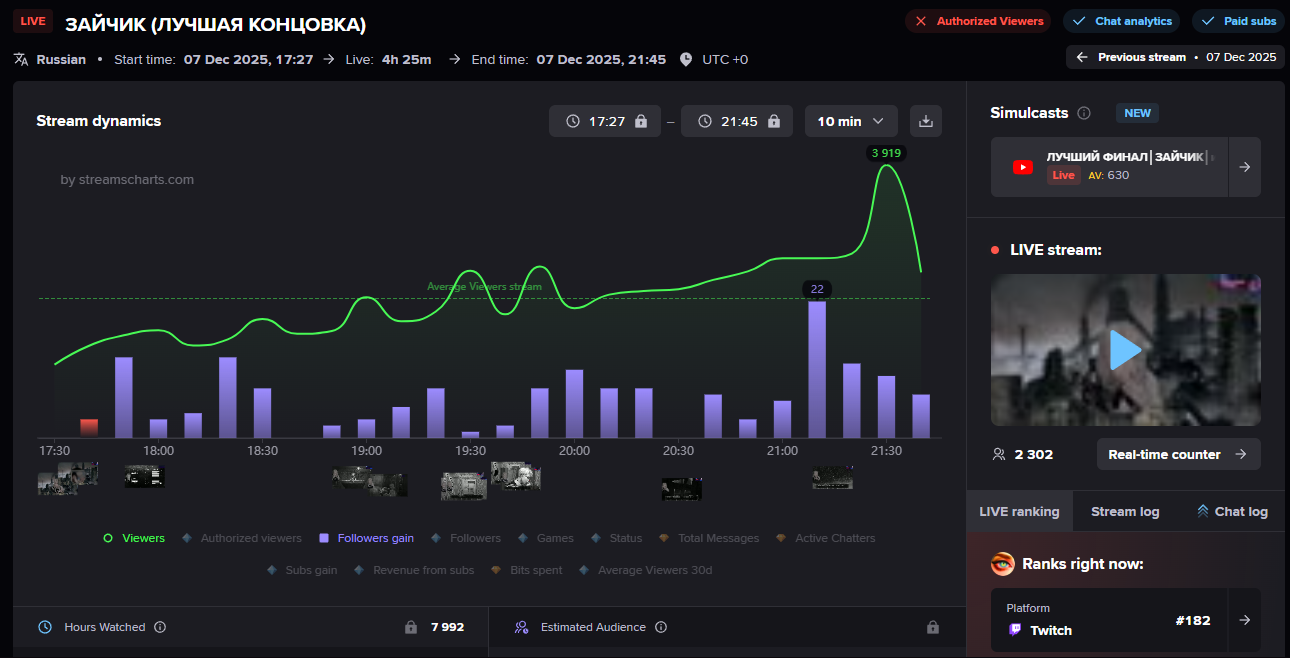Play the LIVE stream preview video
This screenshot has width=1290, height=658.
(1125, 350)
